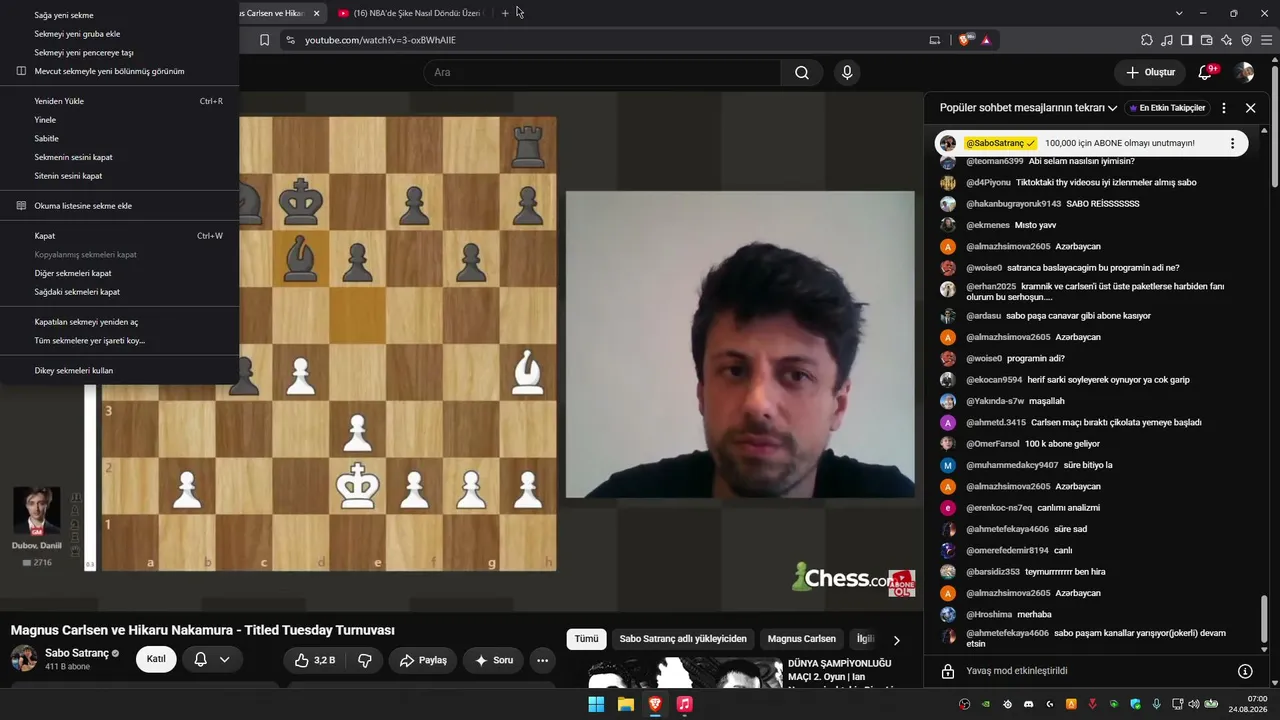Click the NVIDIA tray icon
Screen dimensions: 1280x720
pos(986,704)
